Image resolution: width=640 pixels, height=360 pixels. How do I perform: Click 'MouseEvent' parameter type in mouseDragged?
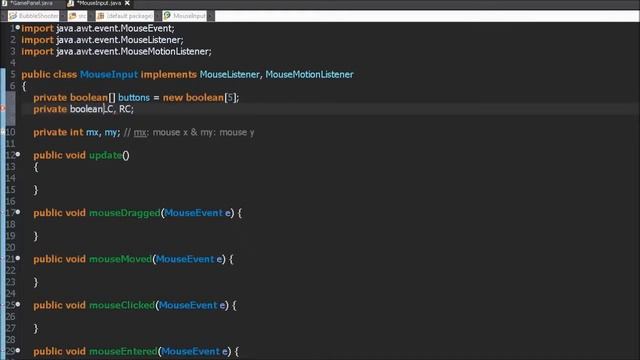point(194,213)
